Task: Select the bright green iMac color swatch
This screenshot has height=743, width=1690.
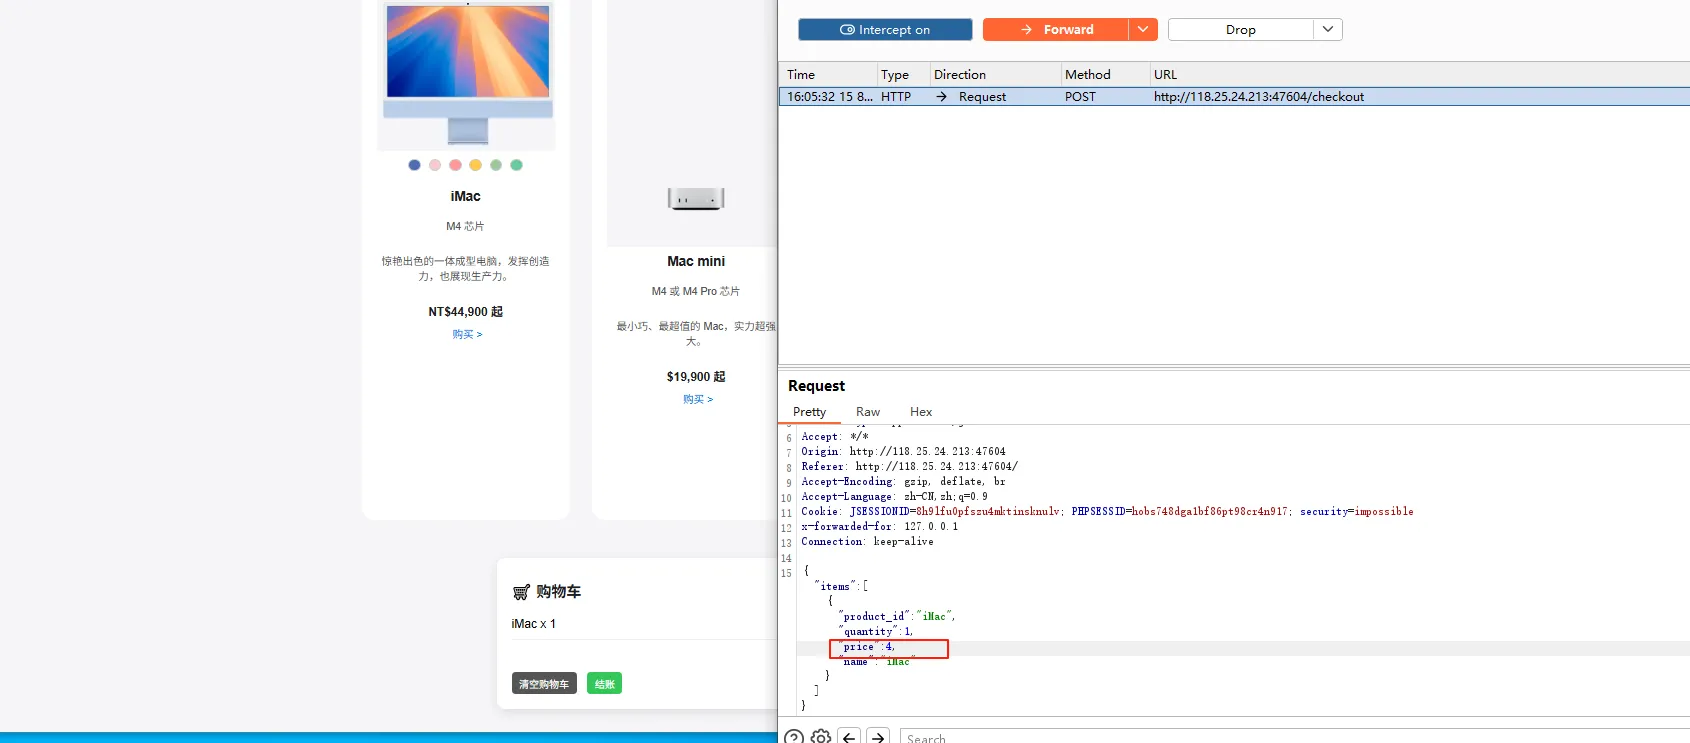Action: click(x=517, y=165)
